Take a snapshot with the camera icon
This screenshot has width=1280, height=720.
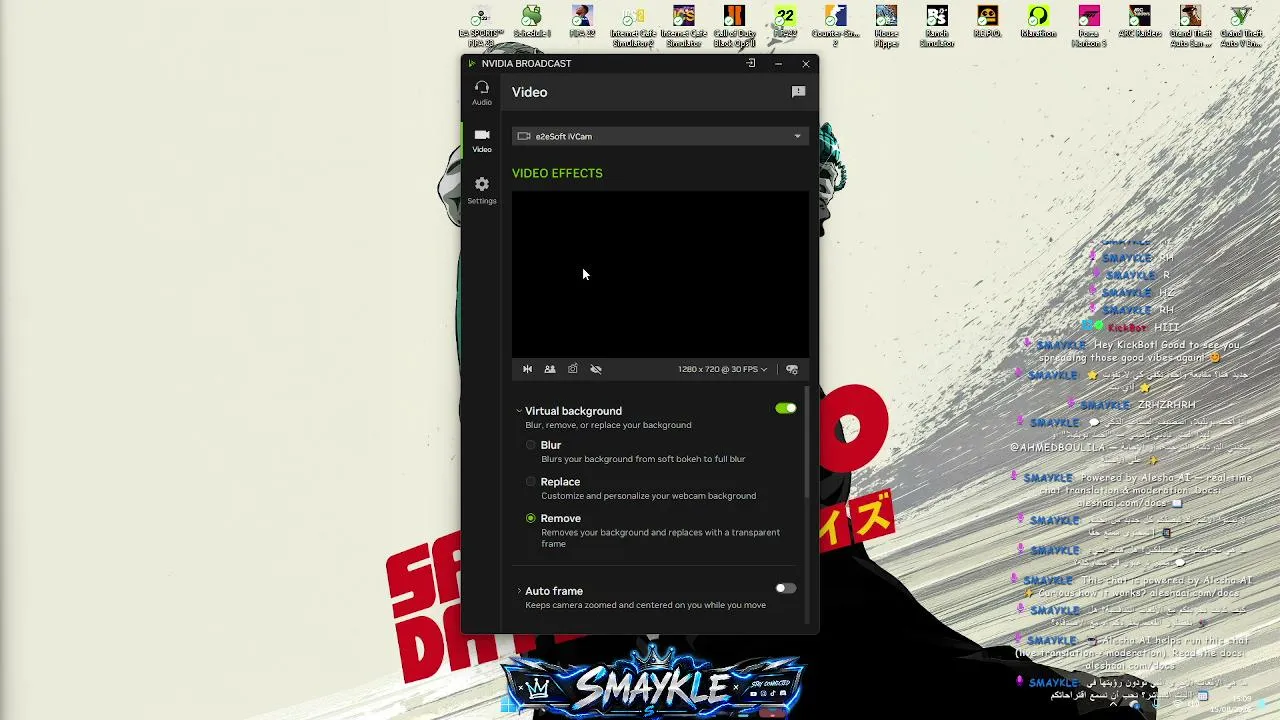573,369
